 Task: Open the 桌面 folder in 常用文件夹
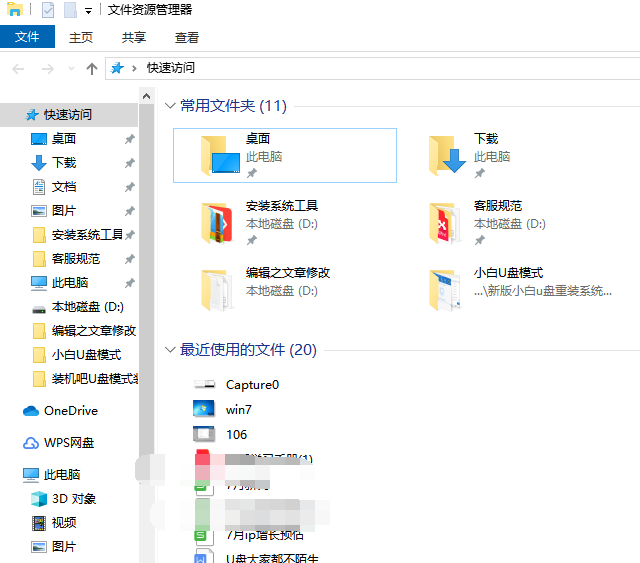click(220, 155)
